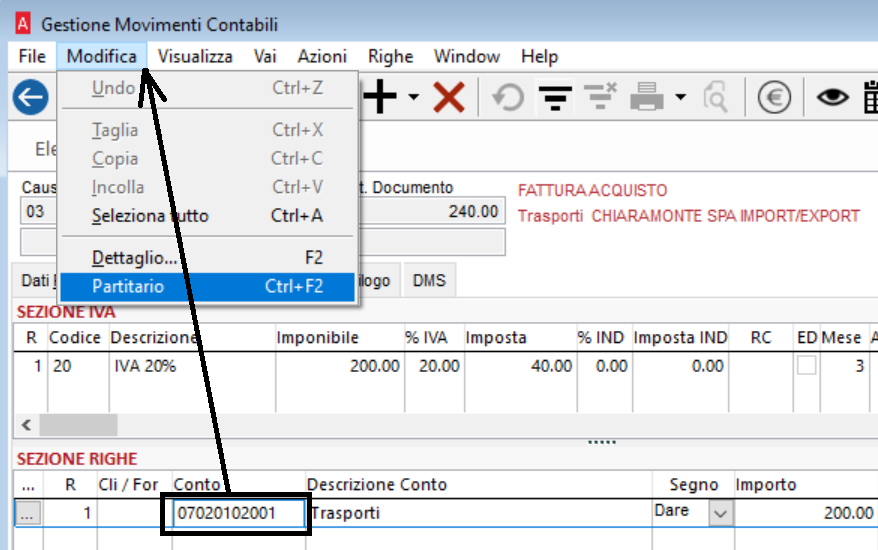878x550 pixels.
Task: Click the IVA grid horizontal scrollbar thumb
Action: click(x=78, y=425)
